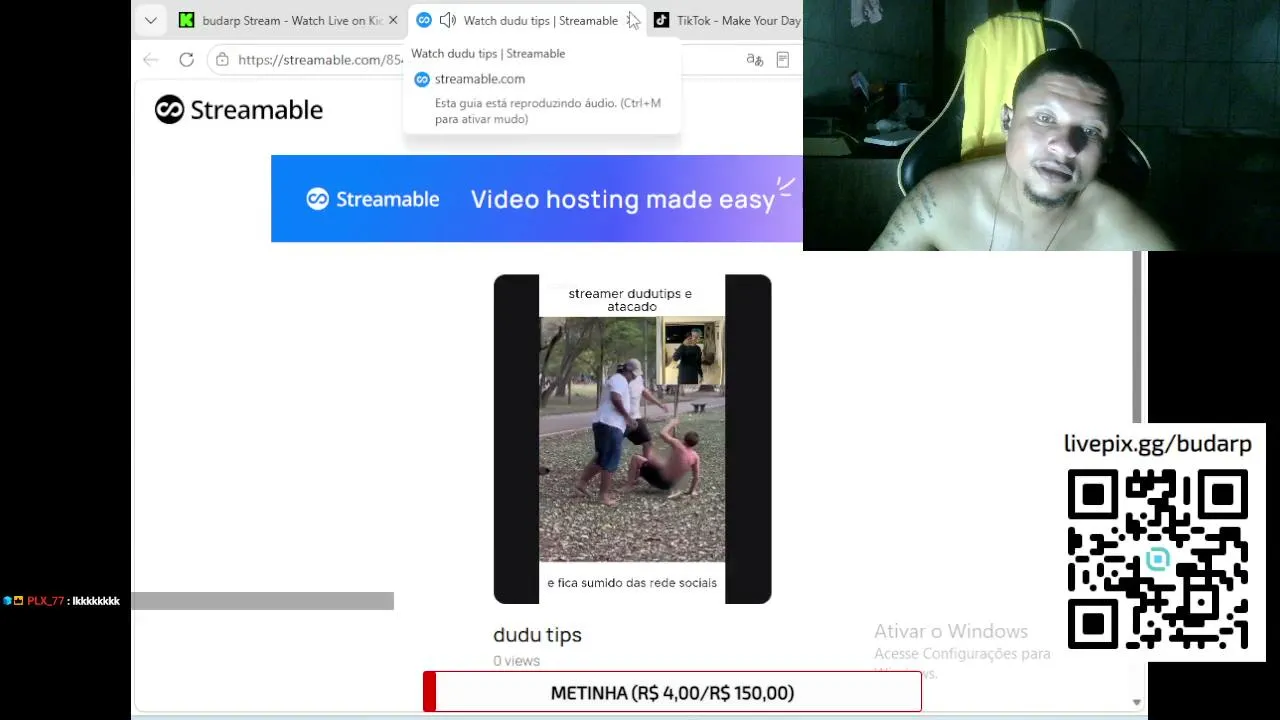Open the tab list dropdown arrow
The width and height of the screenshot is (1280, 720).
150,20
